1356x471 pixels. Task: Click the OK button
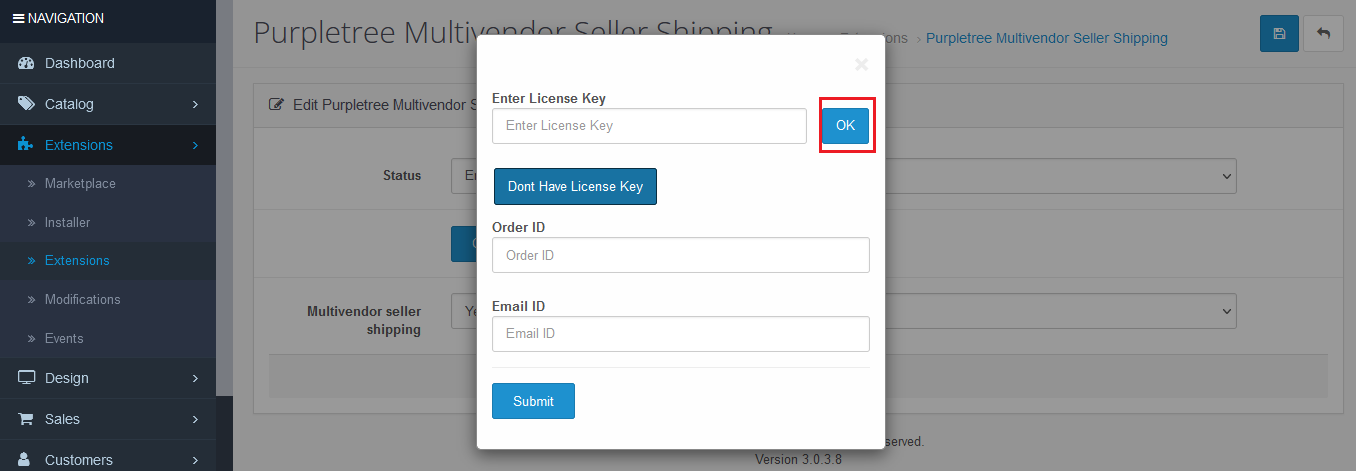(x=846, y=126)
